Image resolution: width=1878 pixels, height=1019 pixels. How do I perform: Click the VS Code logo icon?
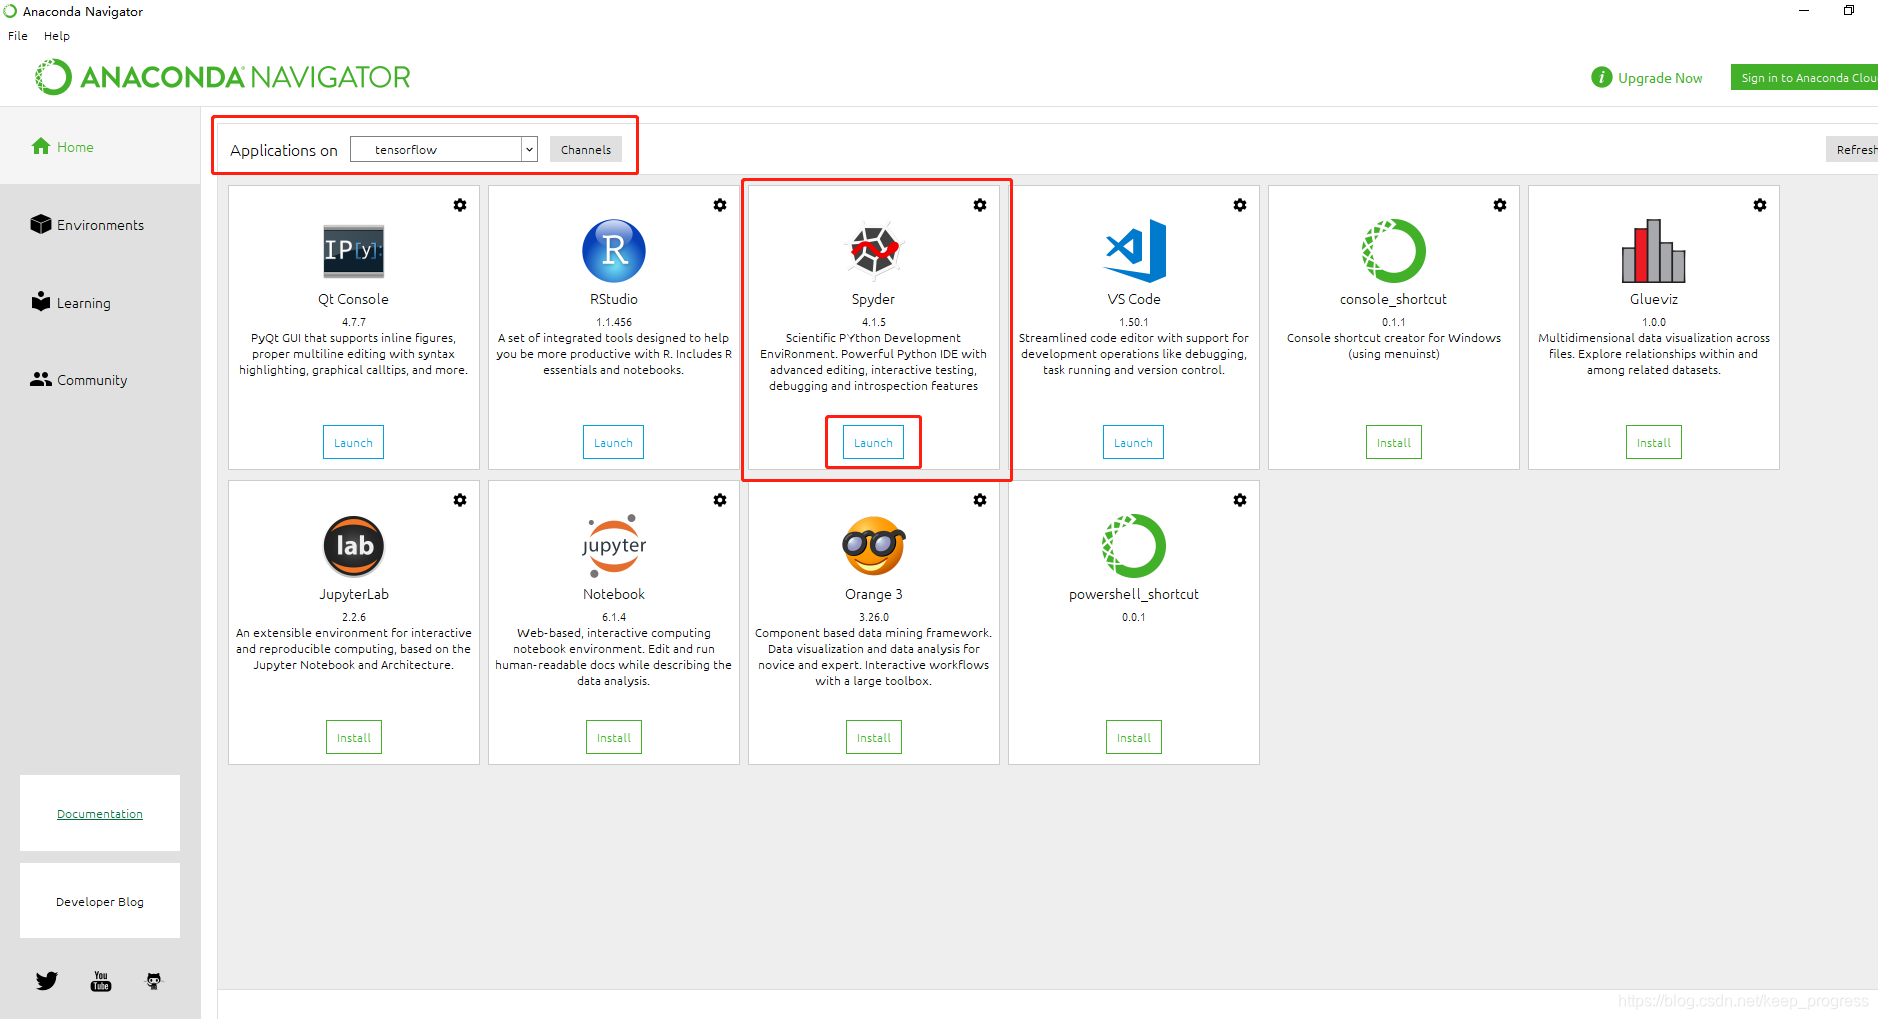pyautogui.click(x=1135, y=250)
